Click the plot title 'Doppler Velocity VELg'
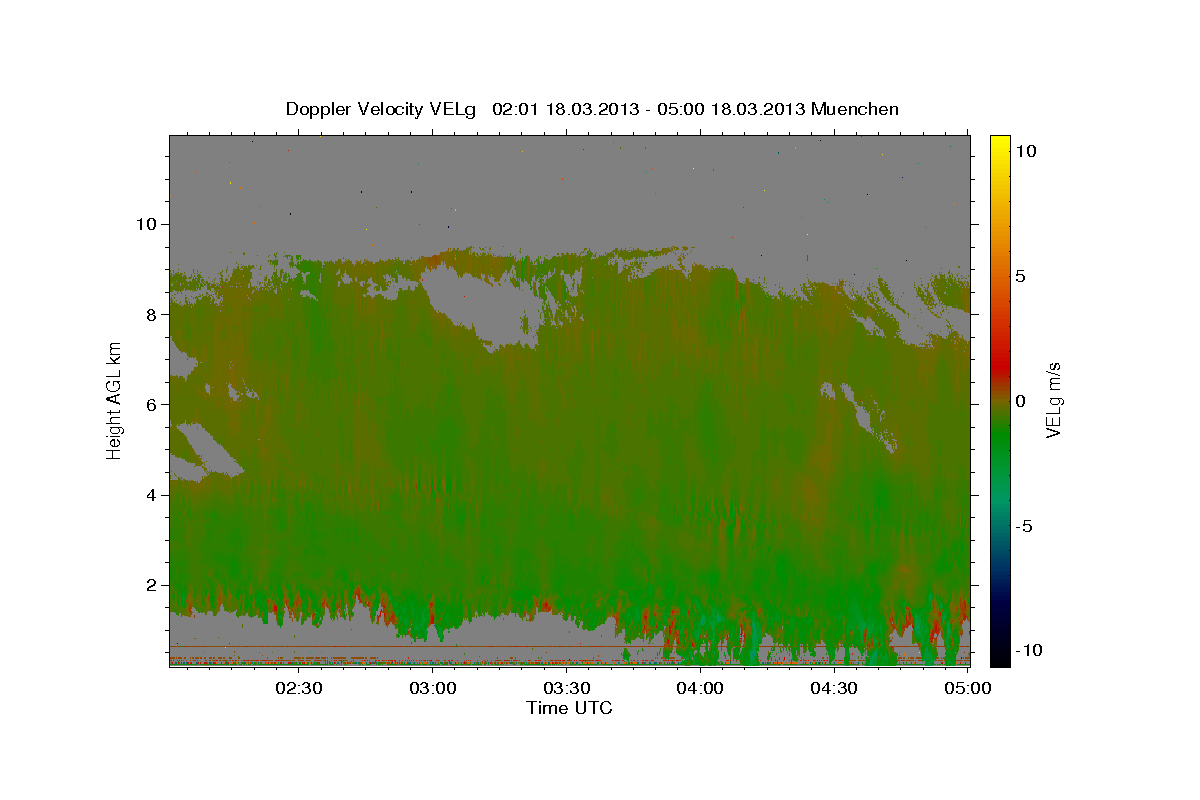Image resolution: width=1200 pixels, height=800 pixels. point(382,109)
